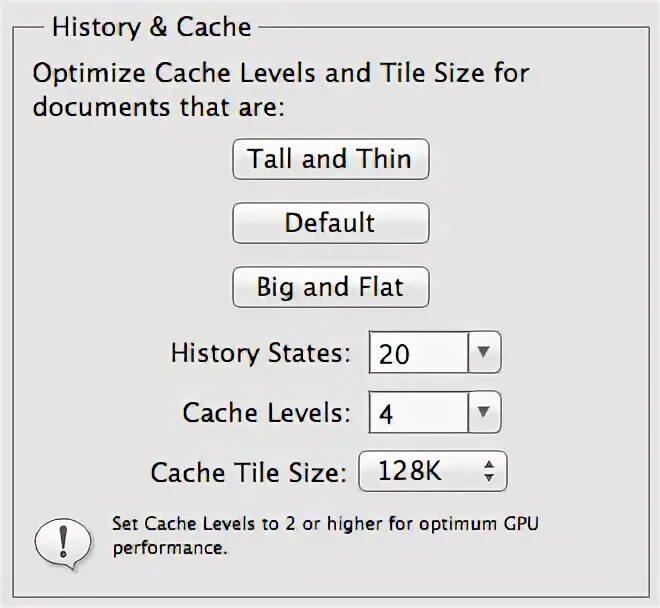This screenshot has height=608, width=660.
Task: Click the GPU performance warning message text
Action: coord(325,536)
